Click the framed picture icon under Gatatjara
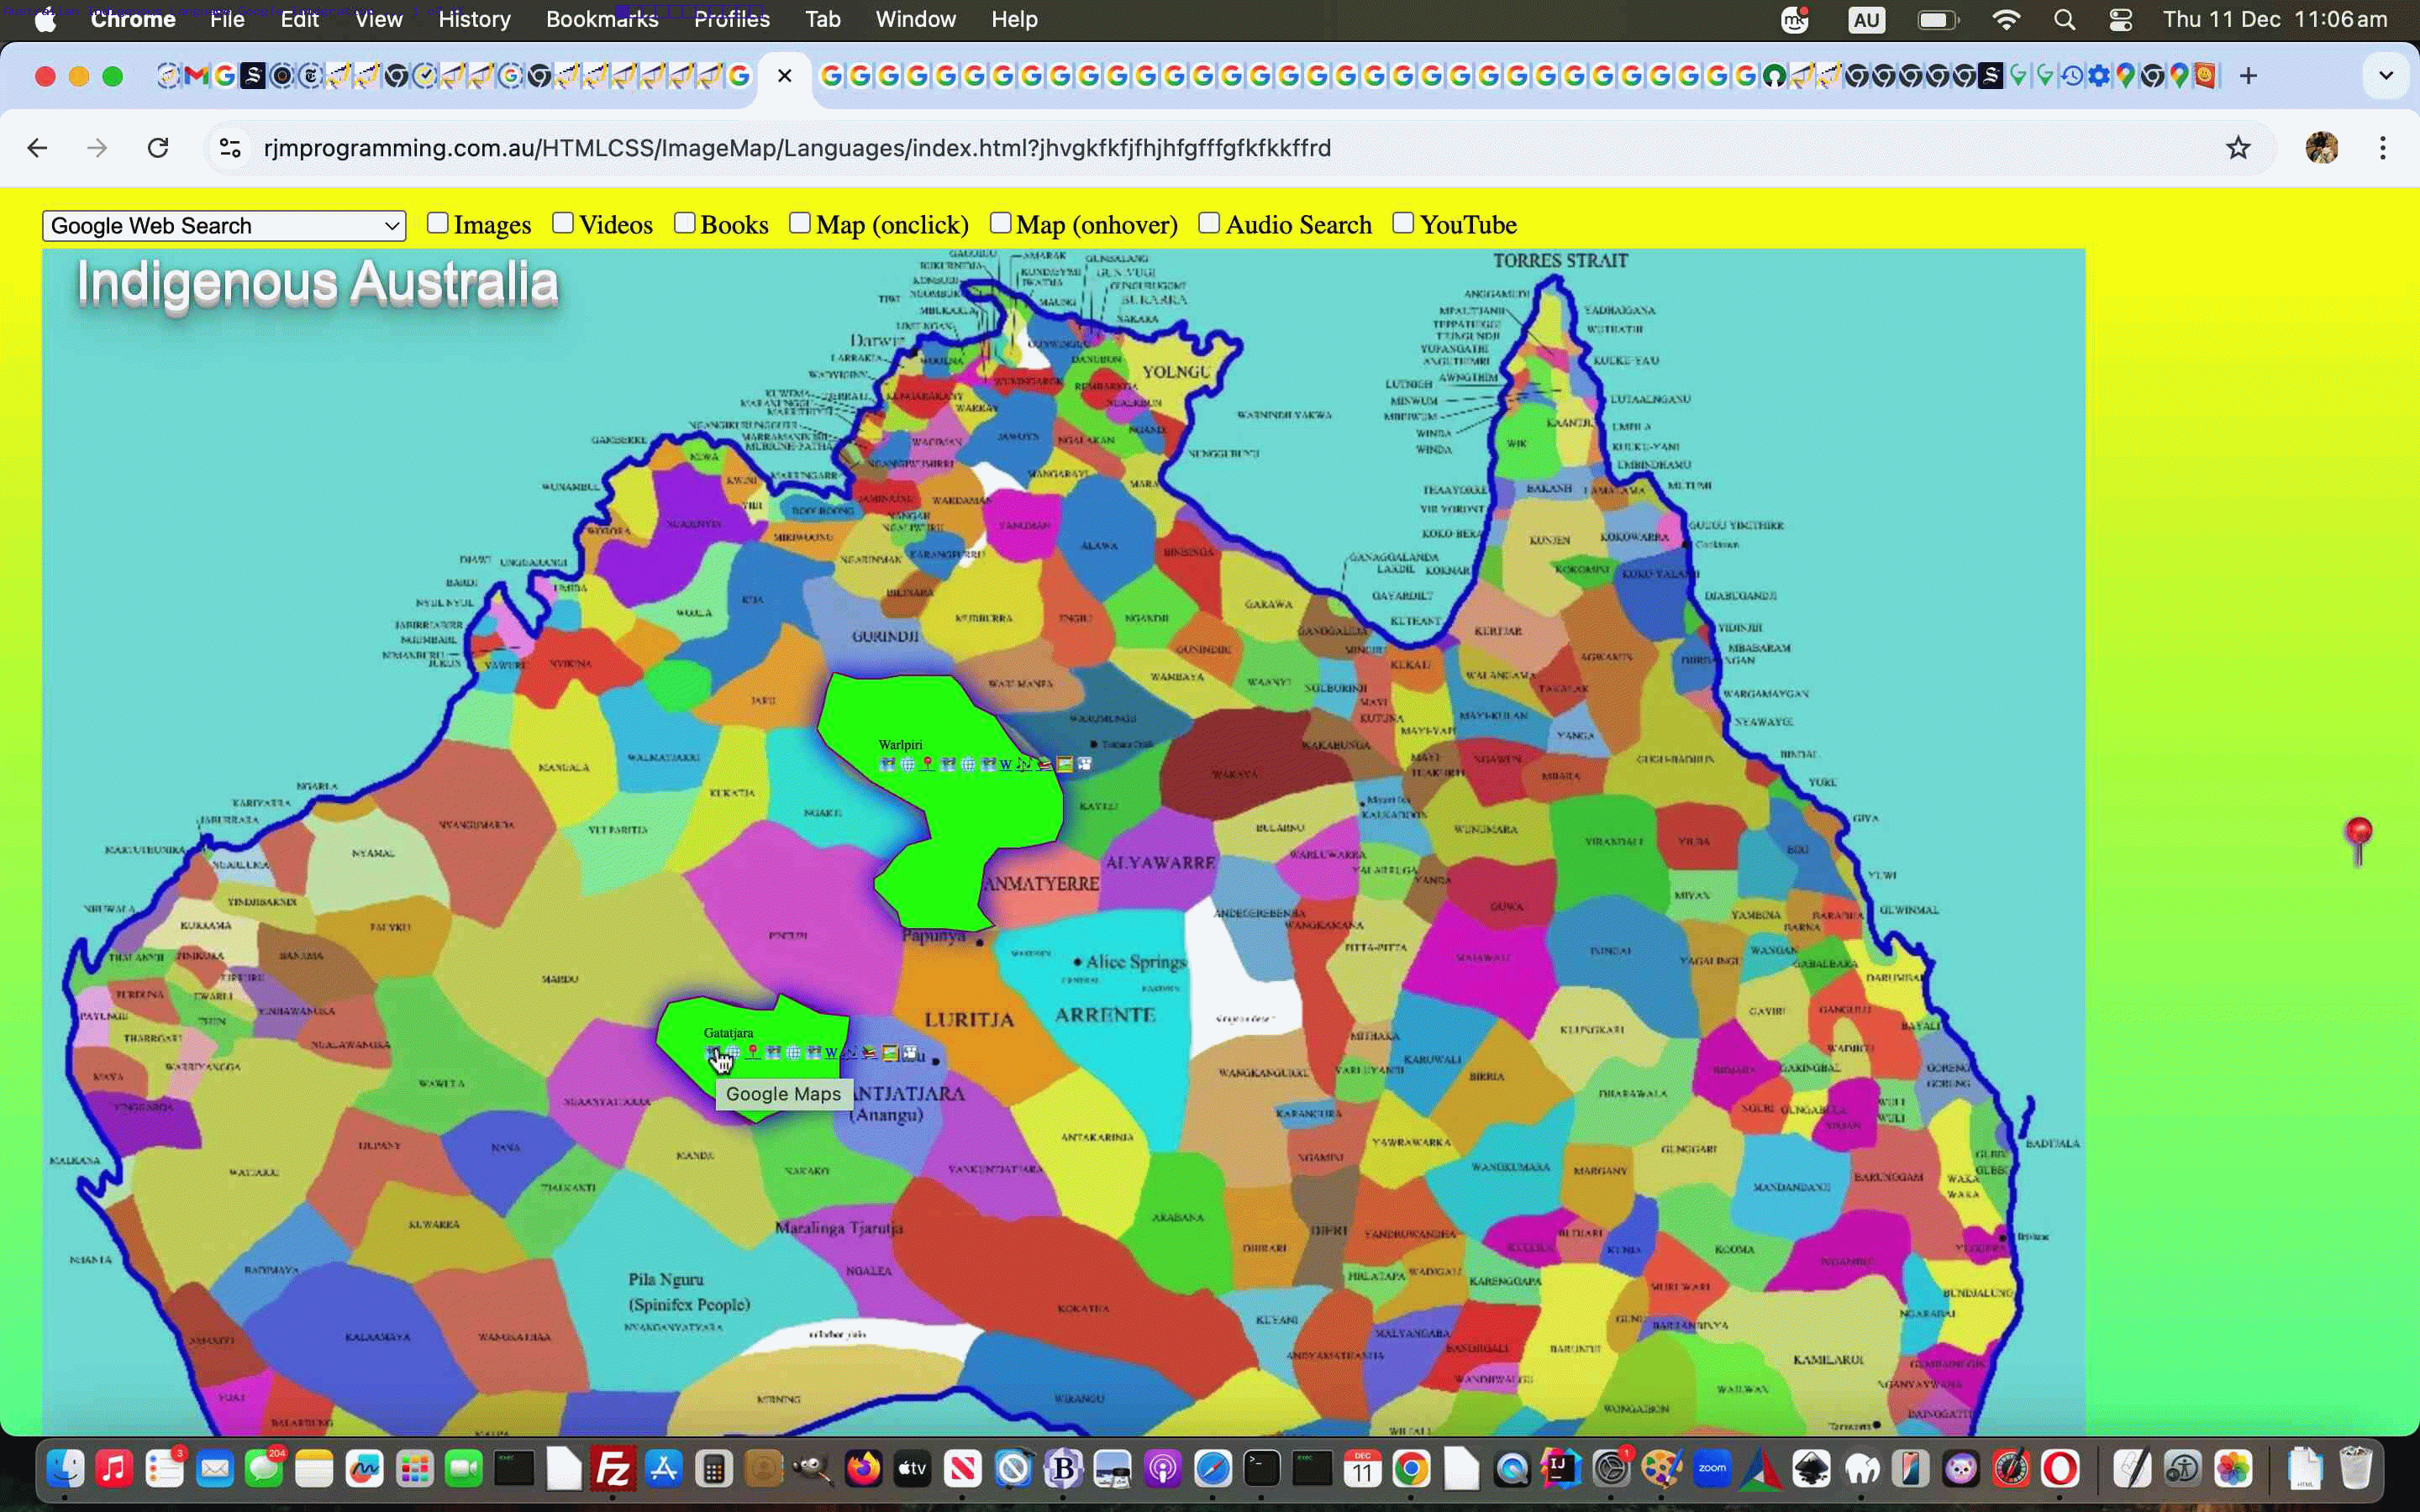 890,1053
